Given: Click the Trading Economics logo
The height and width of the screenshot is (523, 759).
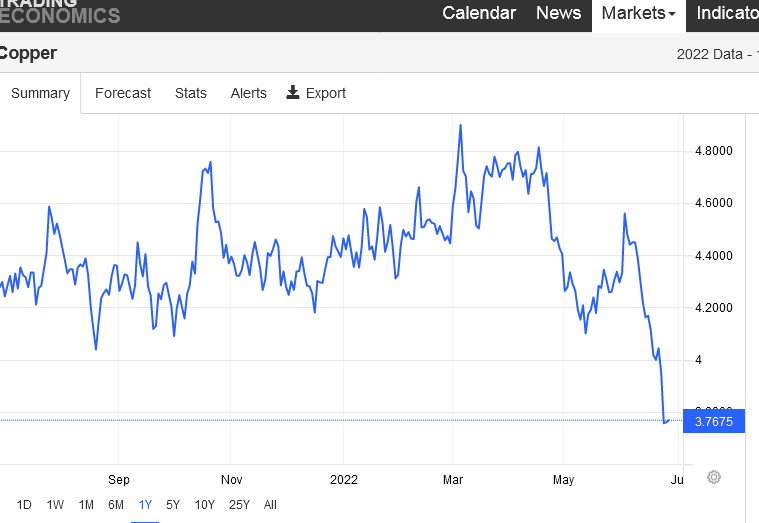Looking at the screenshot, I should tap(60, 11).
